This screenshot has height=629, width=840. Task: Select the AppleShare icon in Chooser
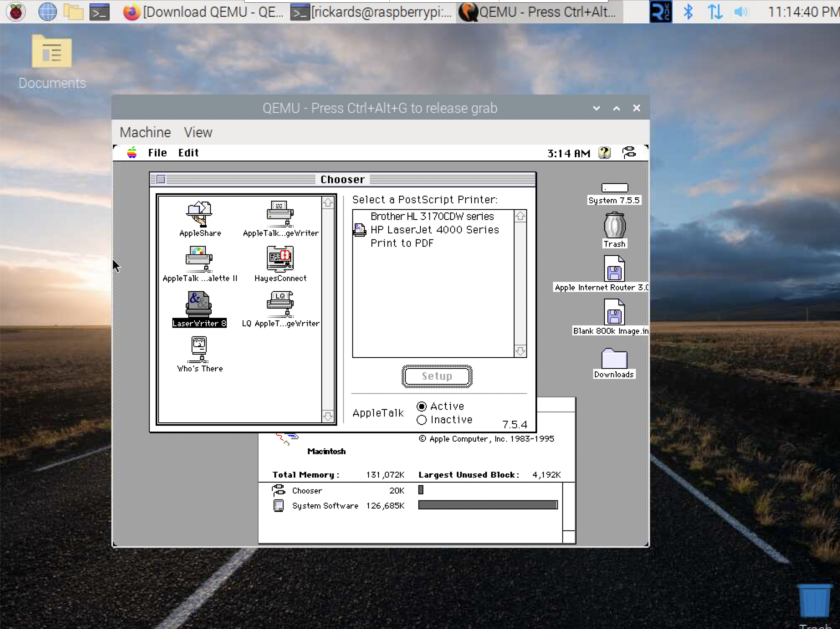point(200,214)
